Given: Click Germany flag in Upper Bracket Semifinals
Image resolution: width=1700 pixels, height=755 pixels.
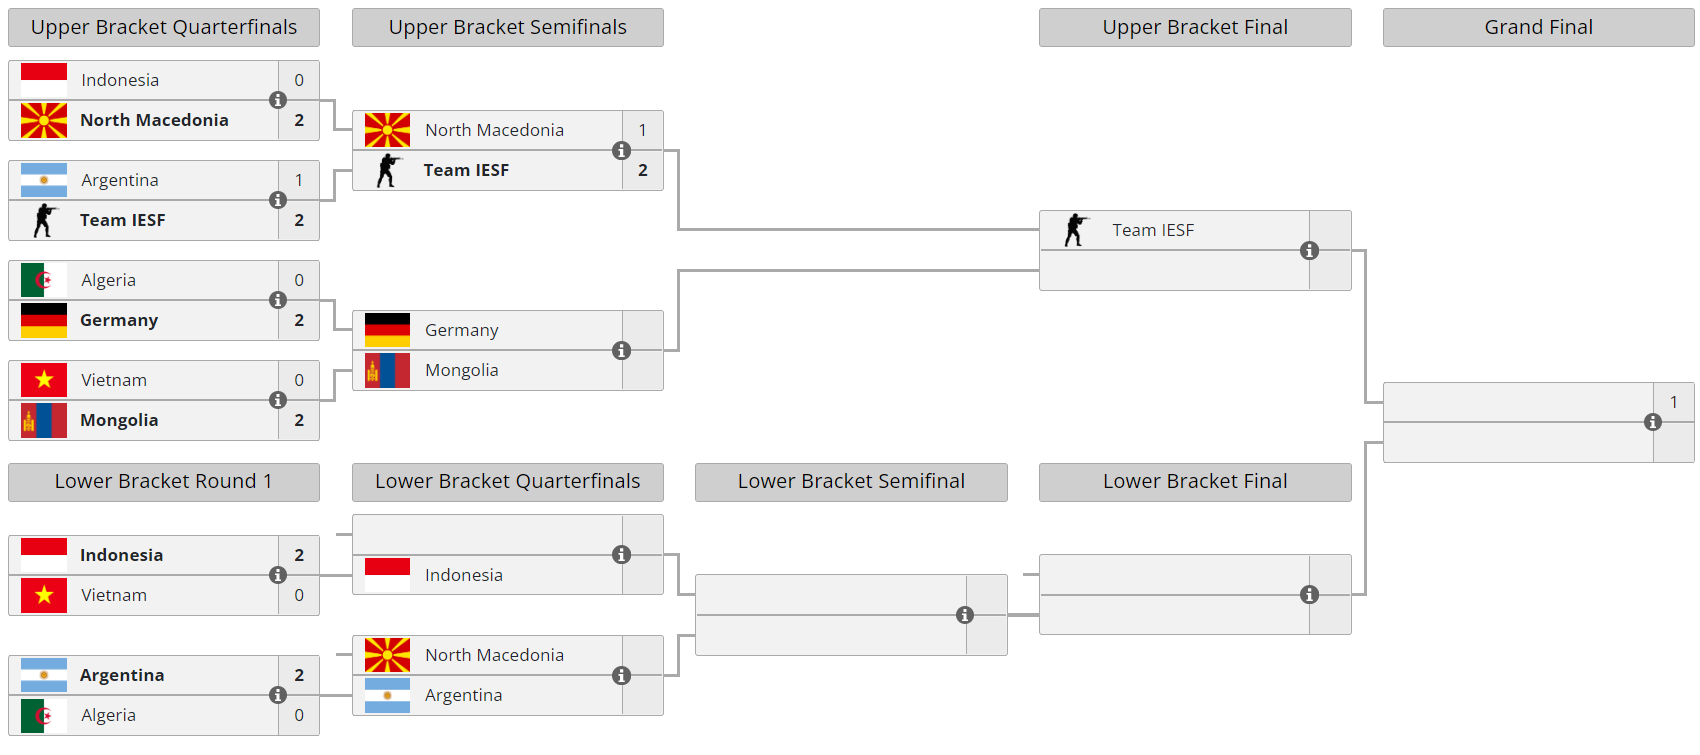Looking at the screenshot, I should pyautogui.click(x=387, y=330).
